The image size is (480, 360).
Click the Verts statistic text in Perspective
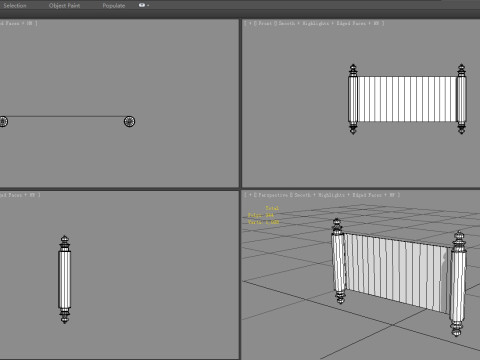(x=263, y=222)
